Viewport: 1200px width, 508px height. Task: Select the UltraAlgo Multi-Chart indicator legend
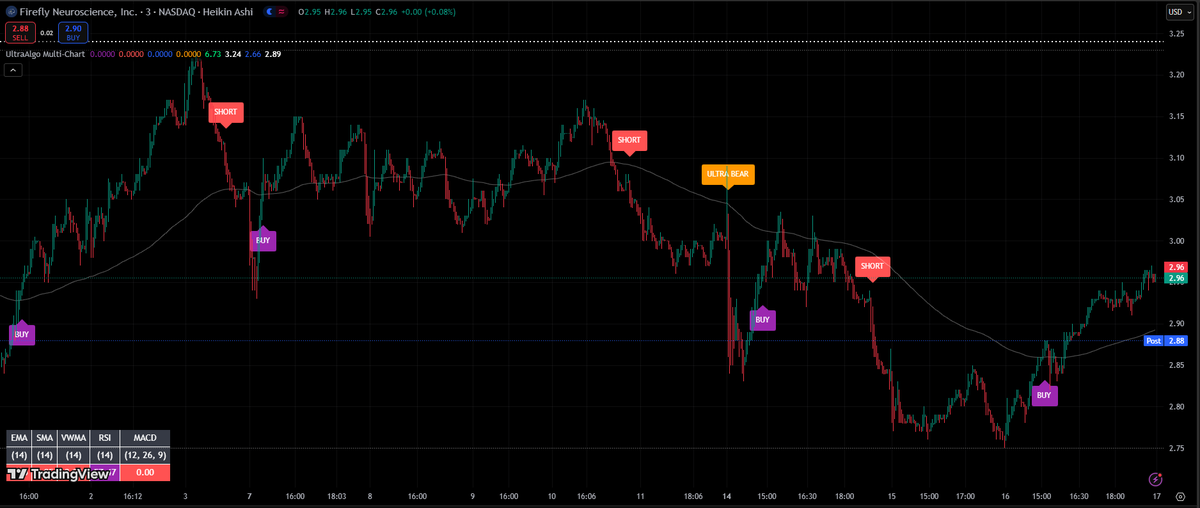[x=44, y=54]
